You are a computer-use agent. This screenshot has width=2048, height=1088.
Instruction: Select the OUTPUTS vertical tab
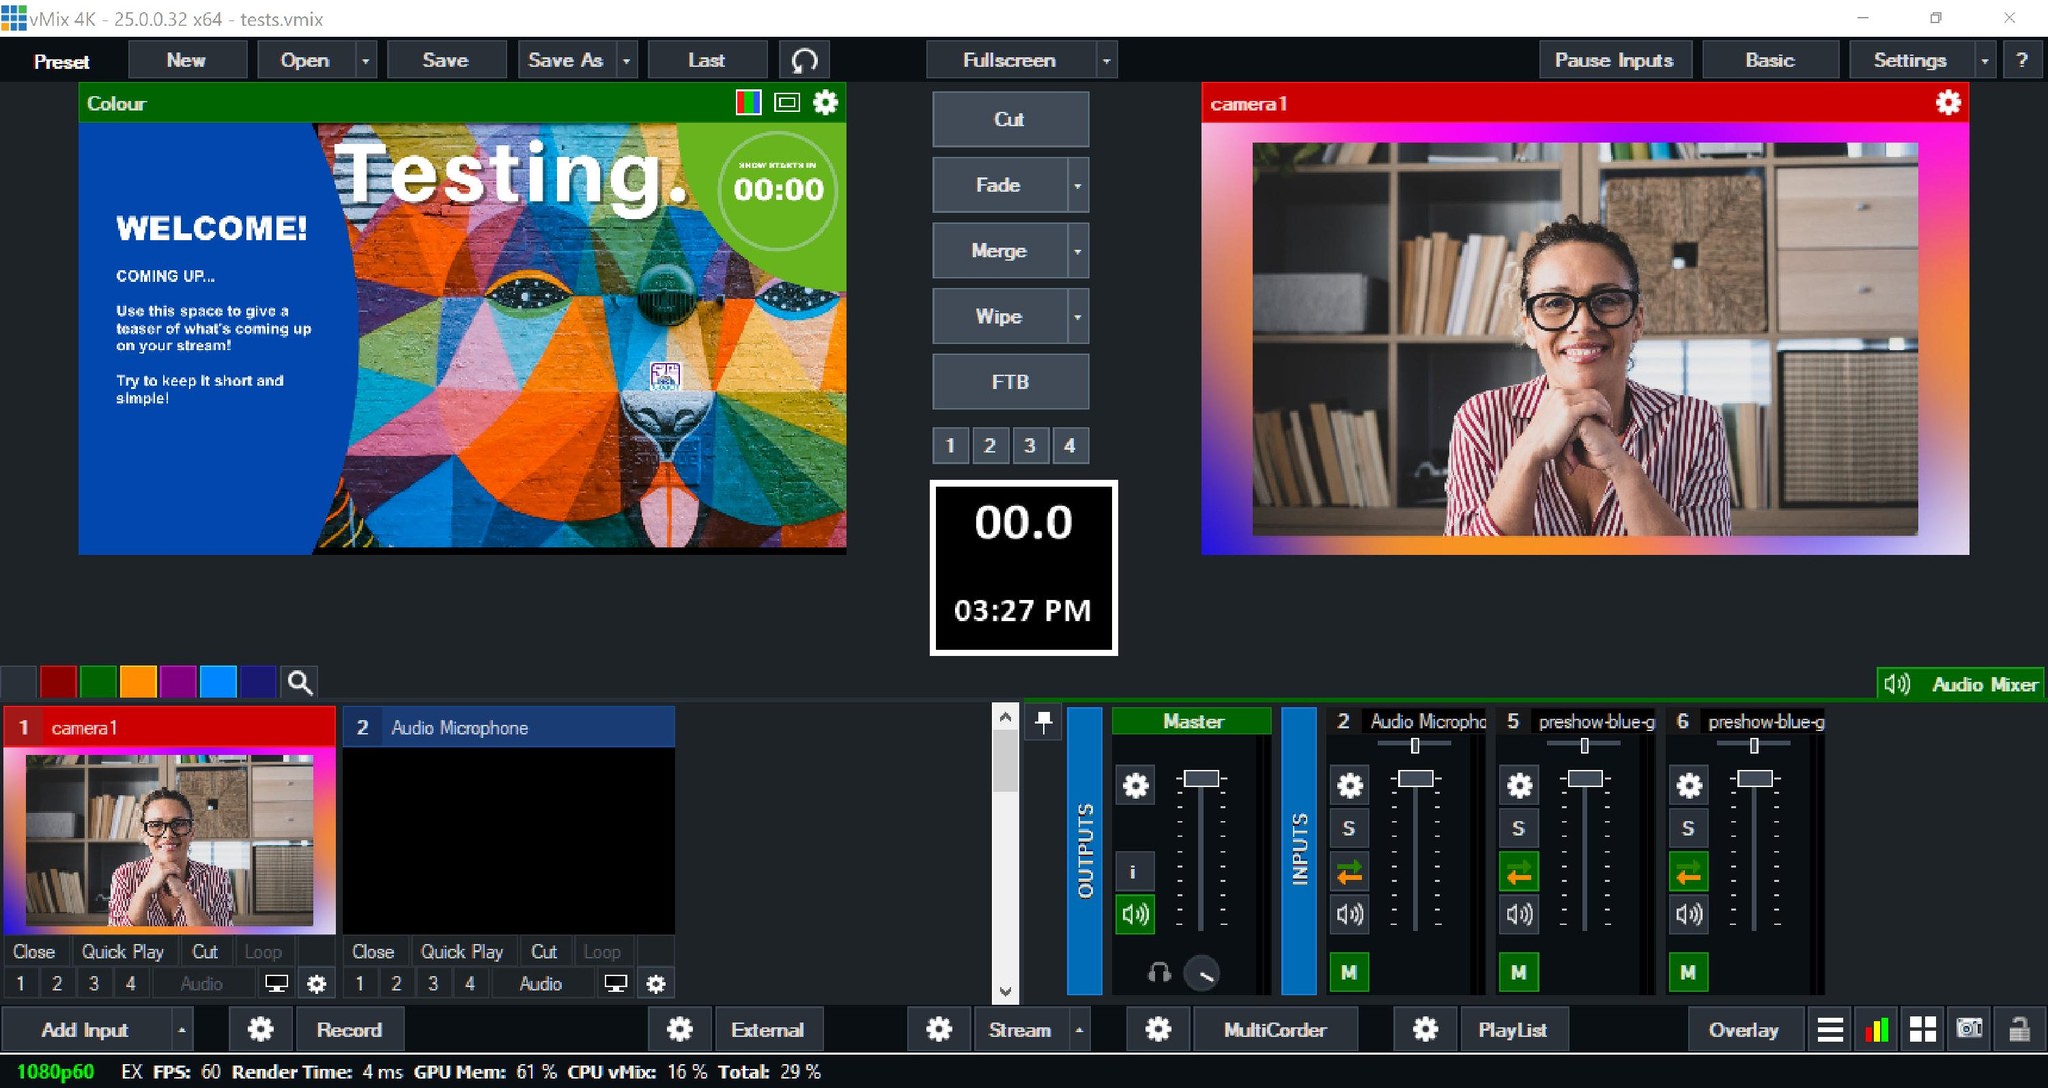1085,850
